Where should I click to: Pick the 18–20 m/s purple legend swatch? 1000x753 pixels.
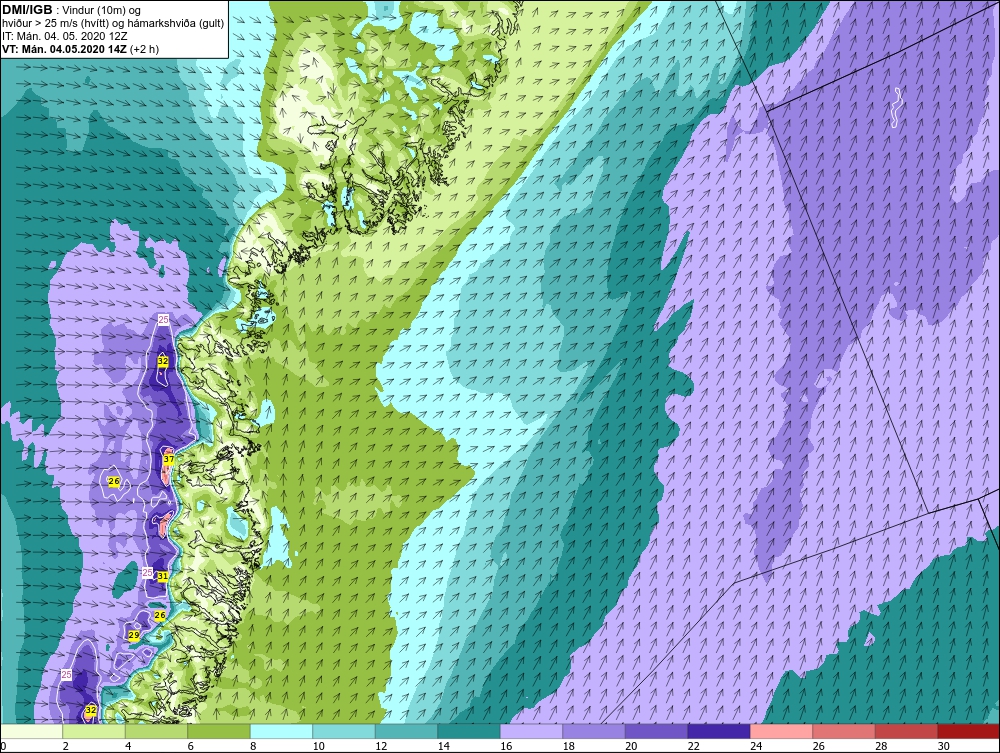[594, 731]
